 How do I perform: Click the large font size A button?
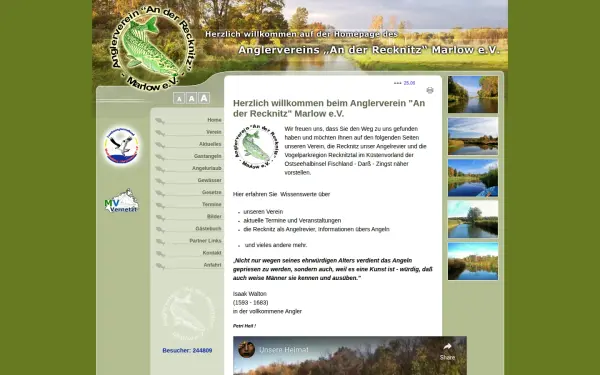pos(204,98)
